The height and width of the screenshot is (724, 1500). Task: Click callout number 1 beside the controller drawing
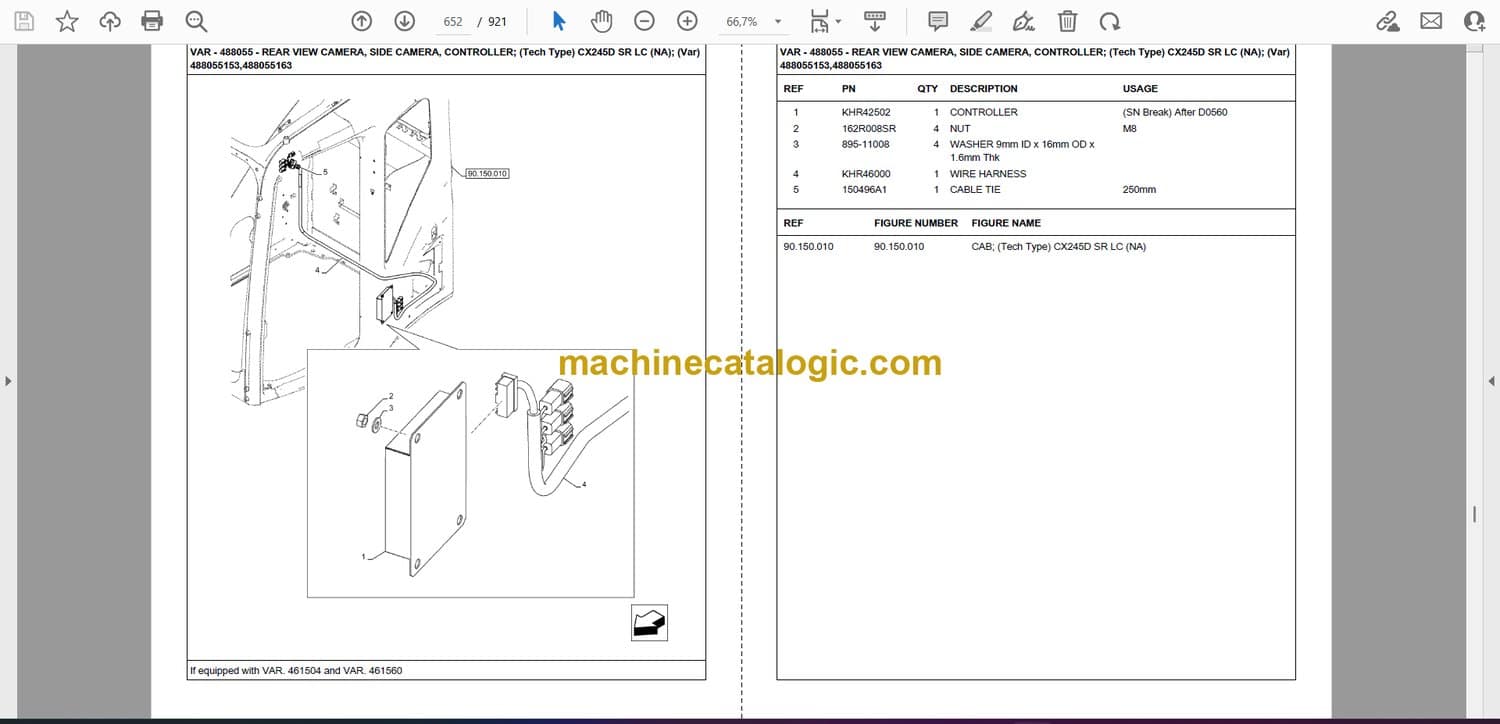(364, 557)
